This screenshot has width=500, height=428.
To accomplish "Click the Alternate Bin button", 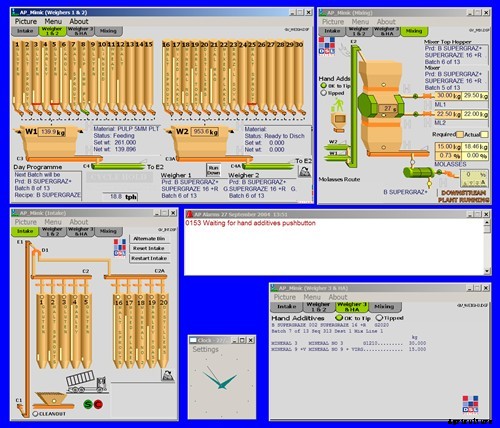I will point(149,239).
